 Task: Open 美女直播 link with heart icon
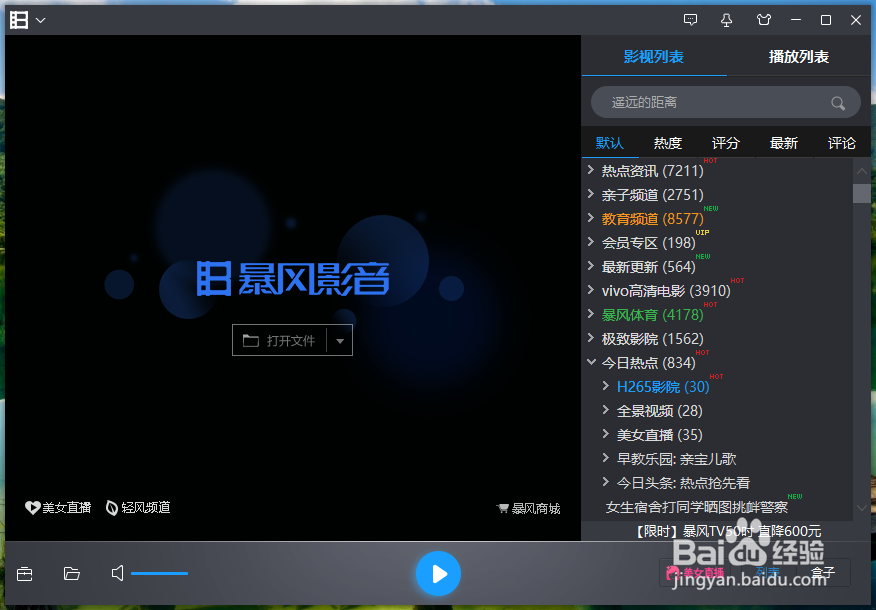point(58,507)
